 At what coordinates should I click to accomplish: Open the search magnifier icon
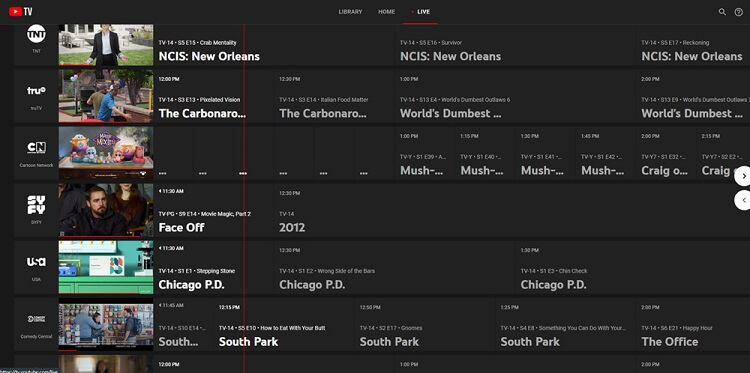pos(722,12)
